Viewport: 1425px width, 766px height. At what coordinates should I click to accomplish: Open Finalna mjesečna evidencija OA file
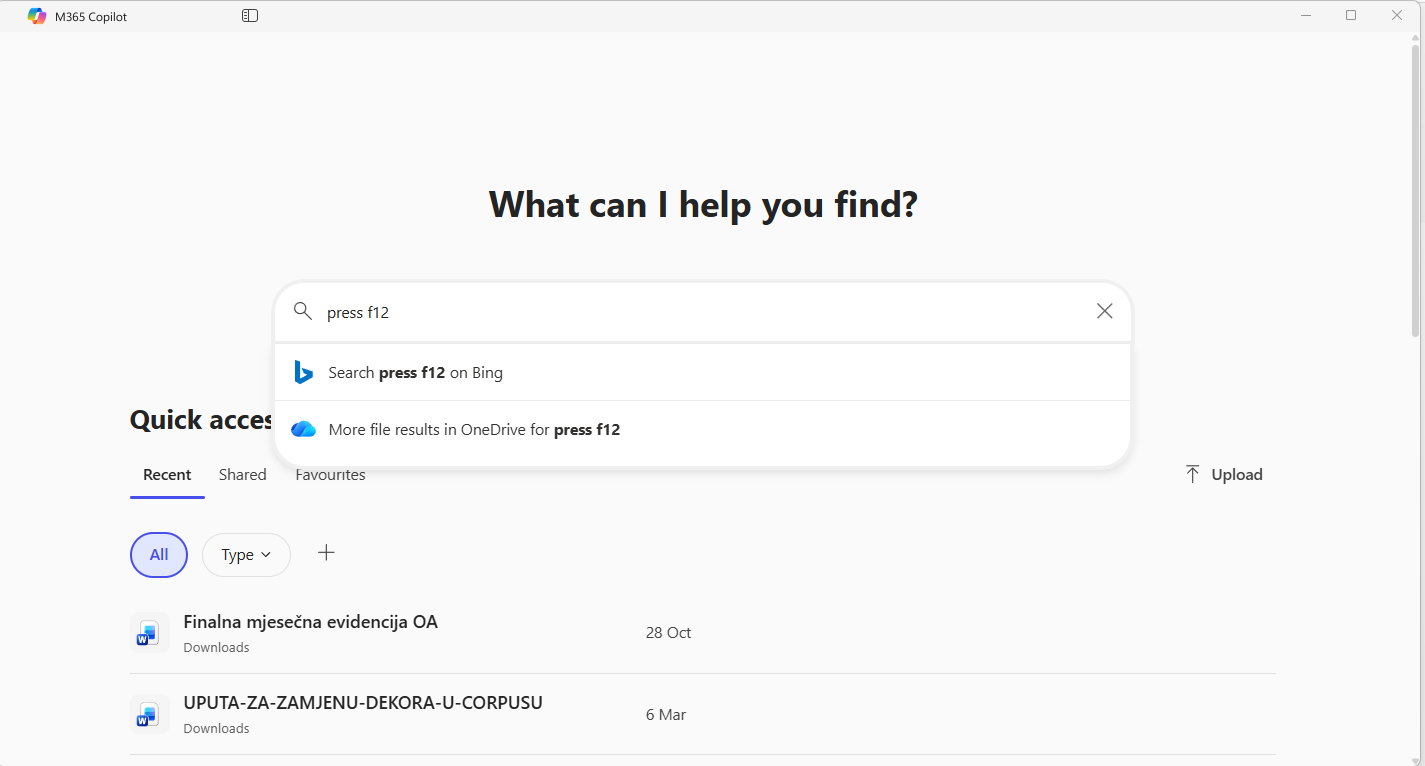tap(311, 622)
